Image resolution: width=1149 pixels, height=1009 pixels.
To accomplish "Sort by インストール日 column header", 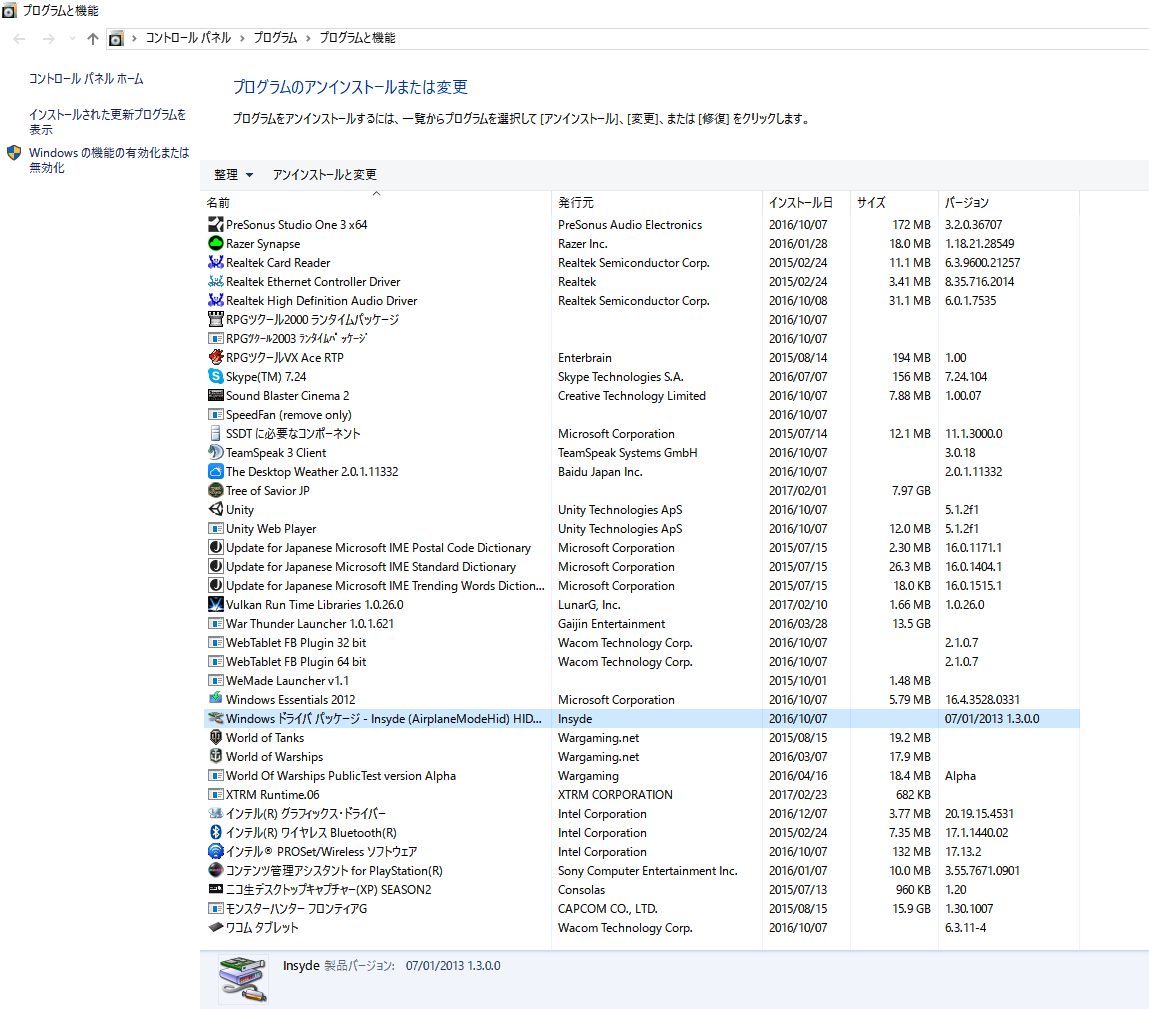I will point(806,202).
